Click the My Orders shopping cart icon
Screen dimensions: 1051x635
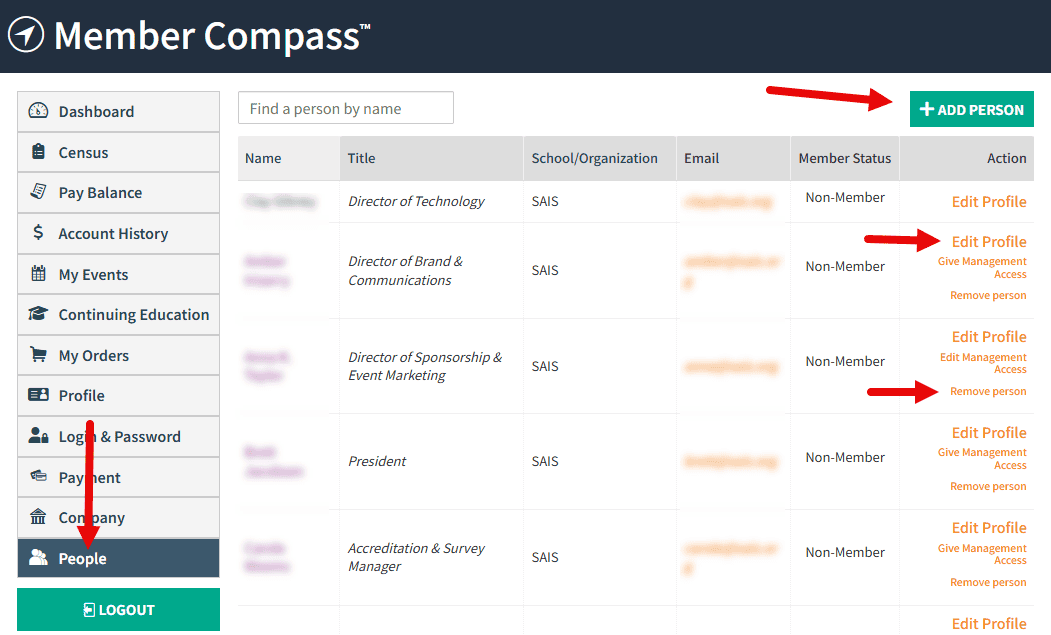coord(38,355)
